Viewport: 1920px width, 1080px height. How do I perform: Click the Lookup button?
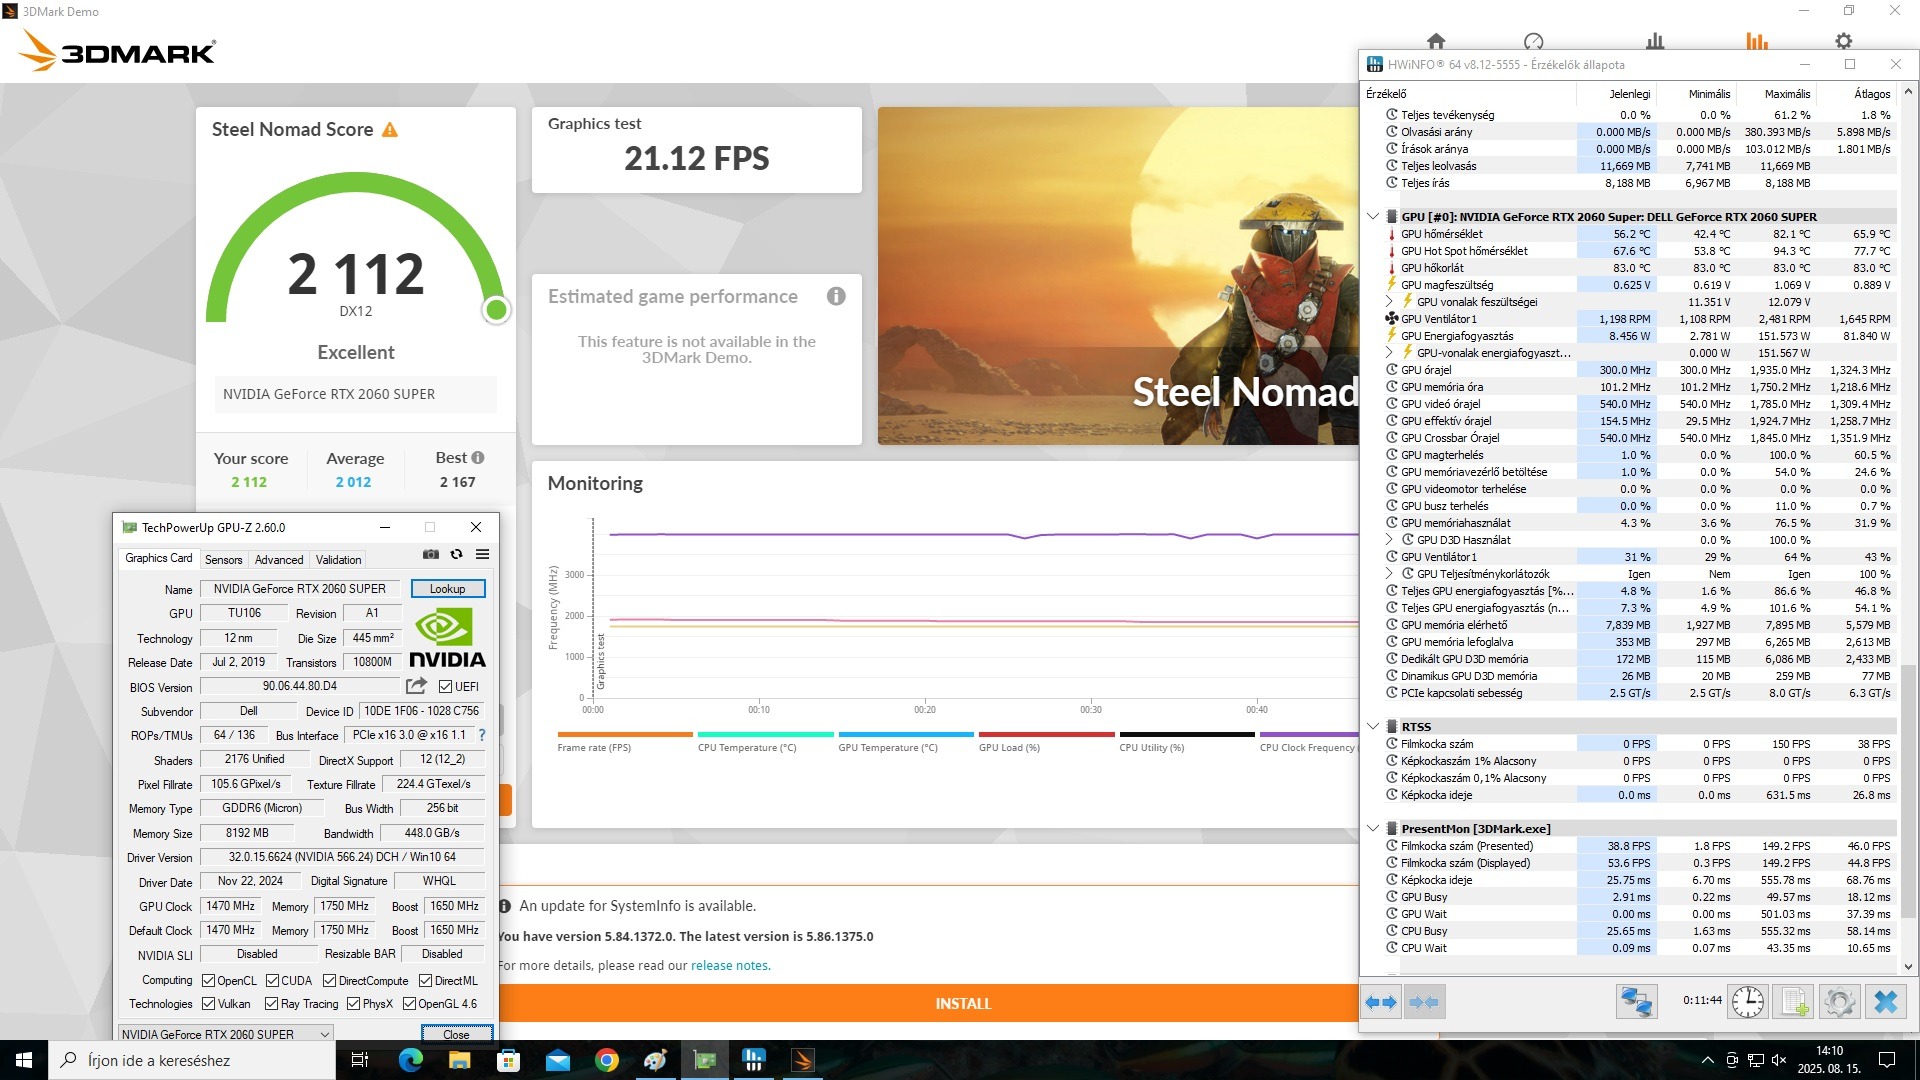pyautogui.click(x=447, y=589)
